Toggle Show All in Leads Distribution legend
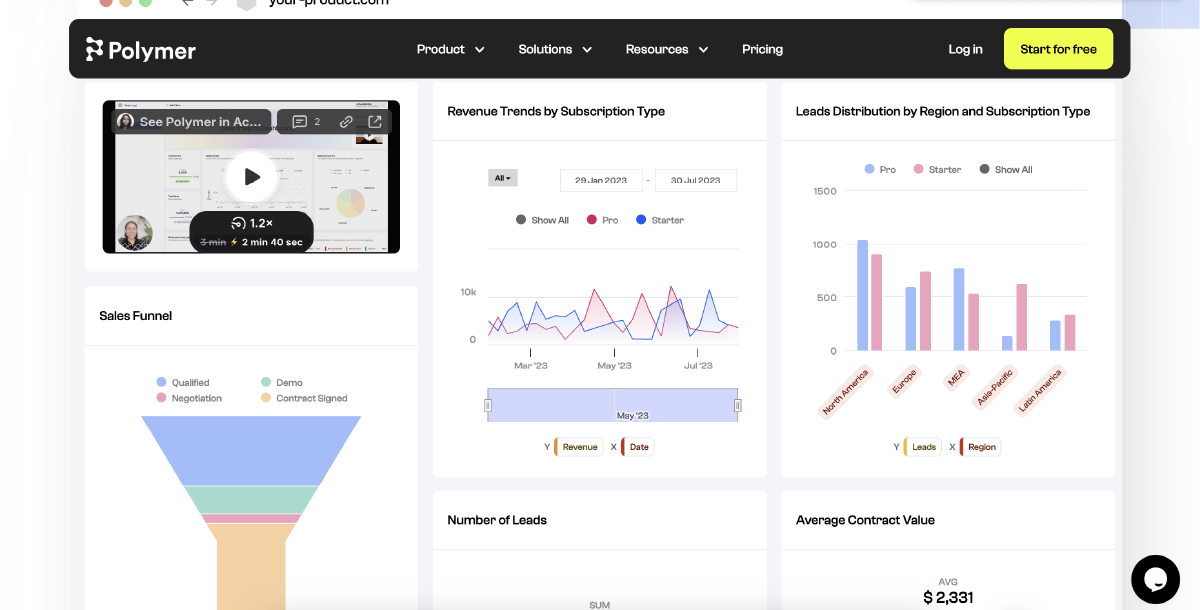 click(1005, 170)
